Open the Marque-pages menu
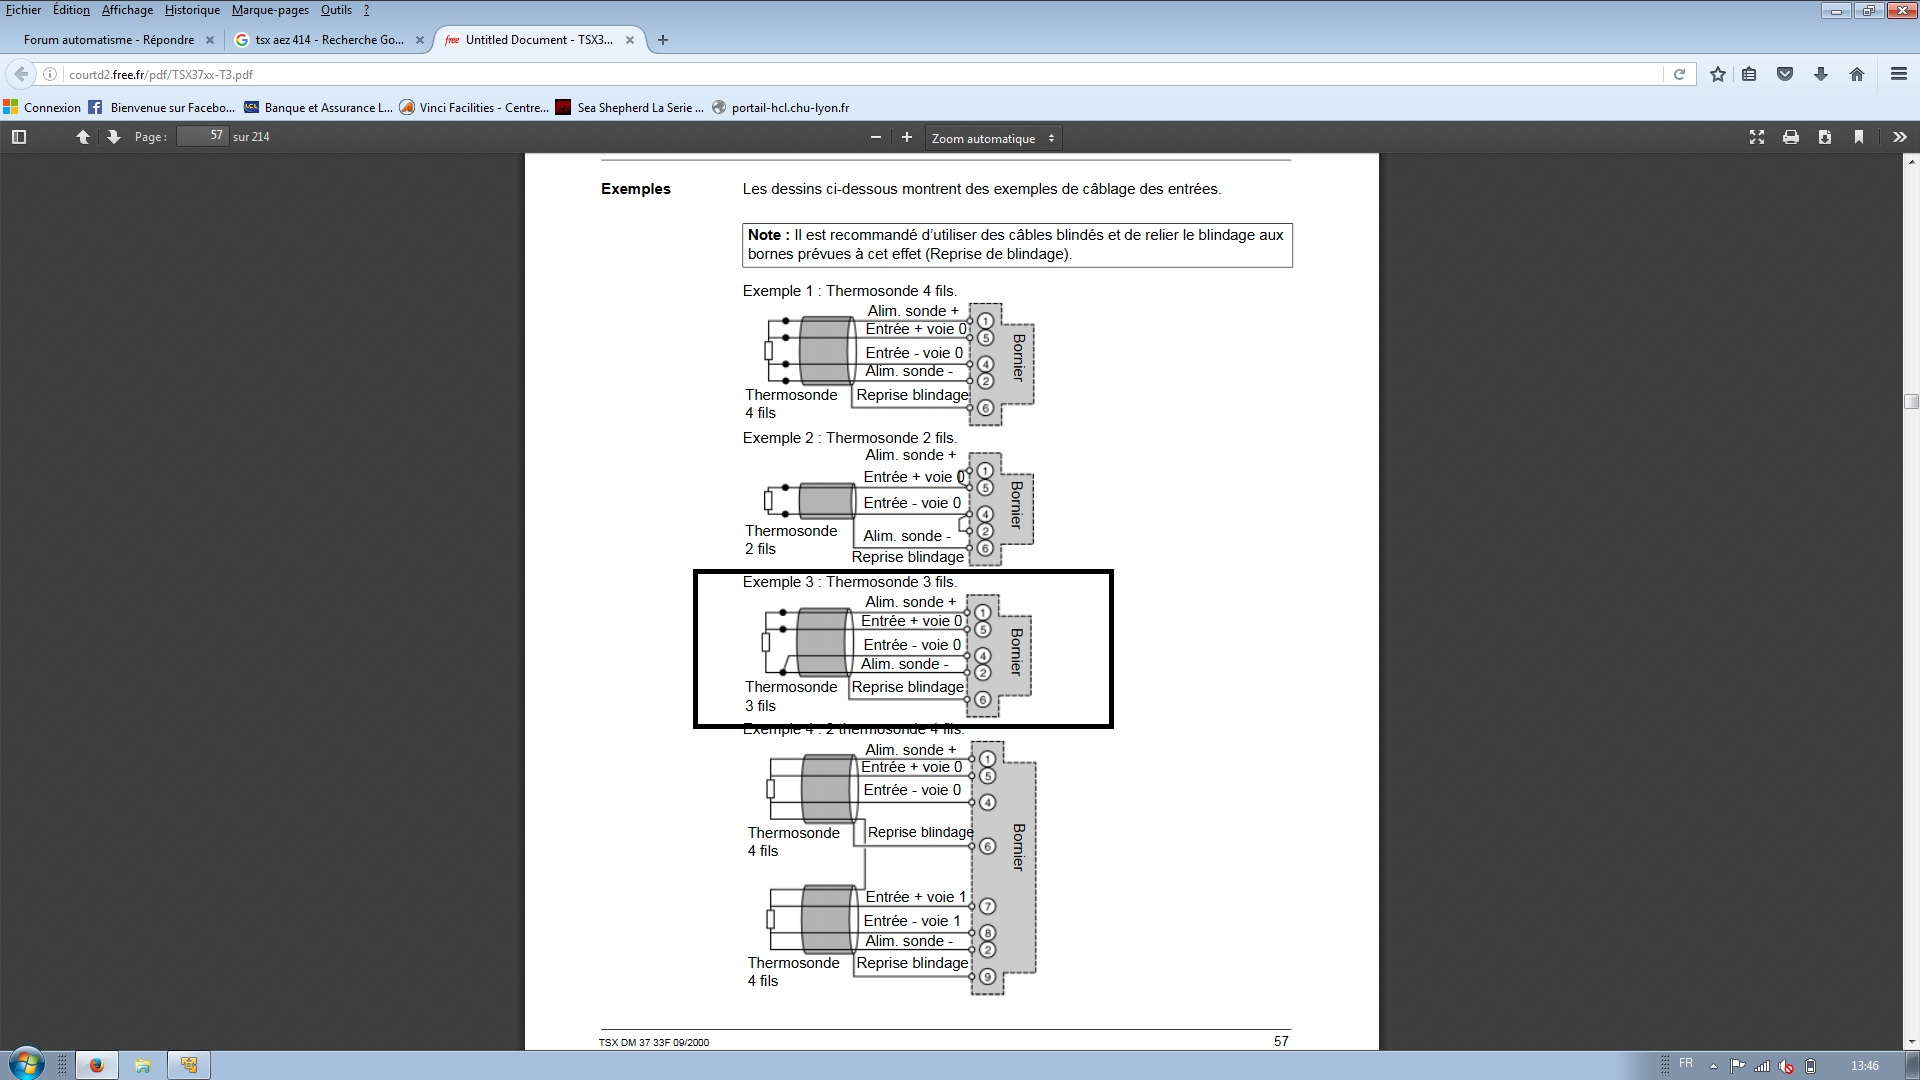 point(270,10)
